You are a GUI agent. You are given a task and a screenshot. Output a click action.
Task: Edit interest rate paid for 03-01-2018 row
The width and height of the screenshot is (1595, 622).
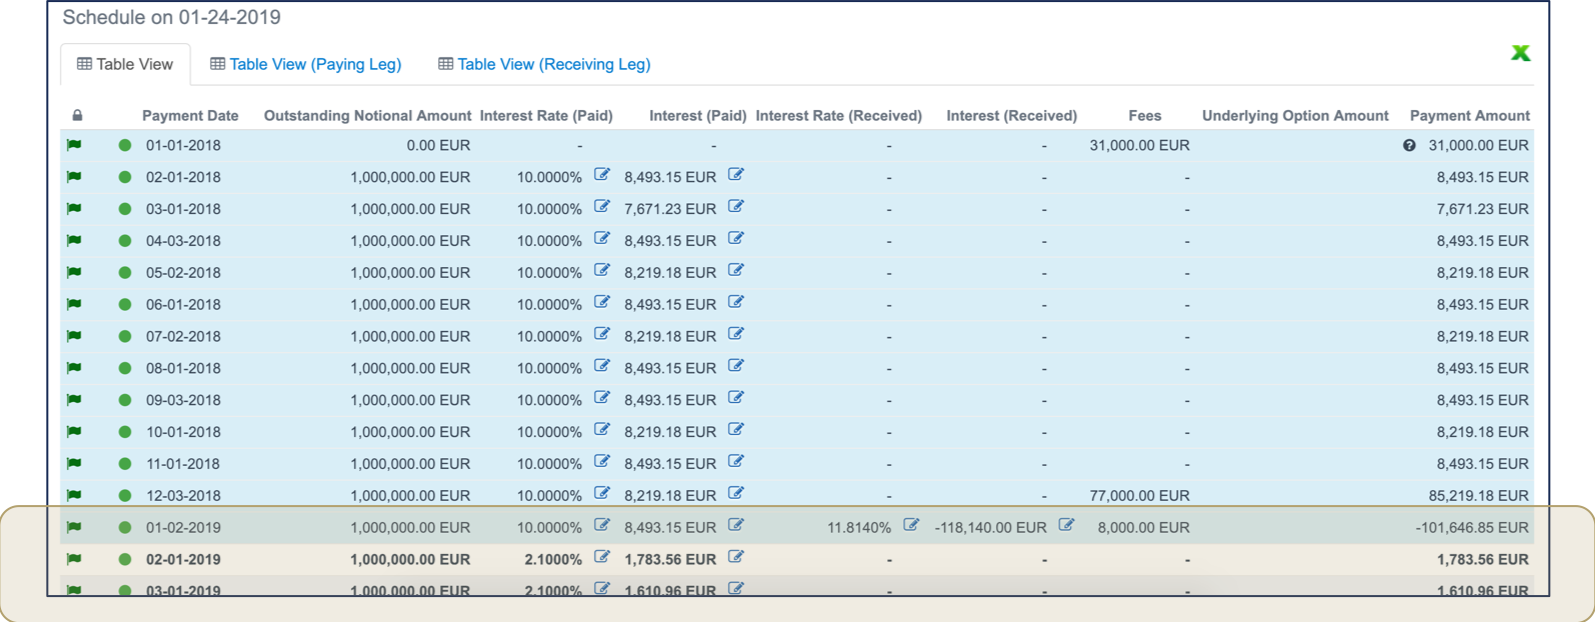[602, 207]
